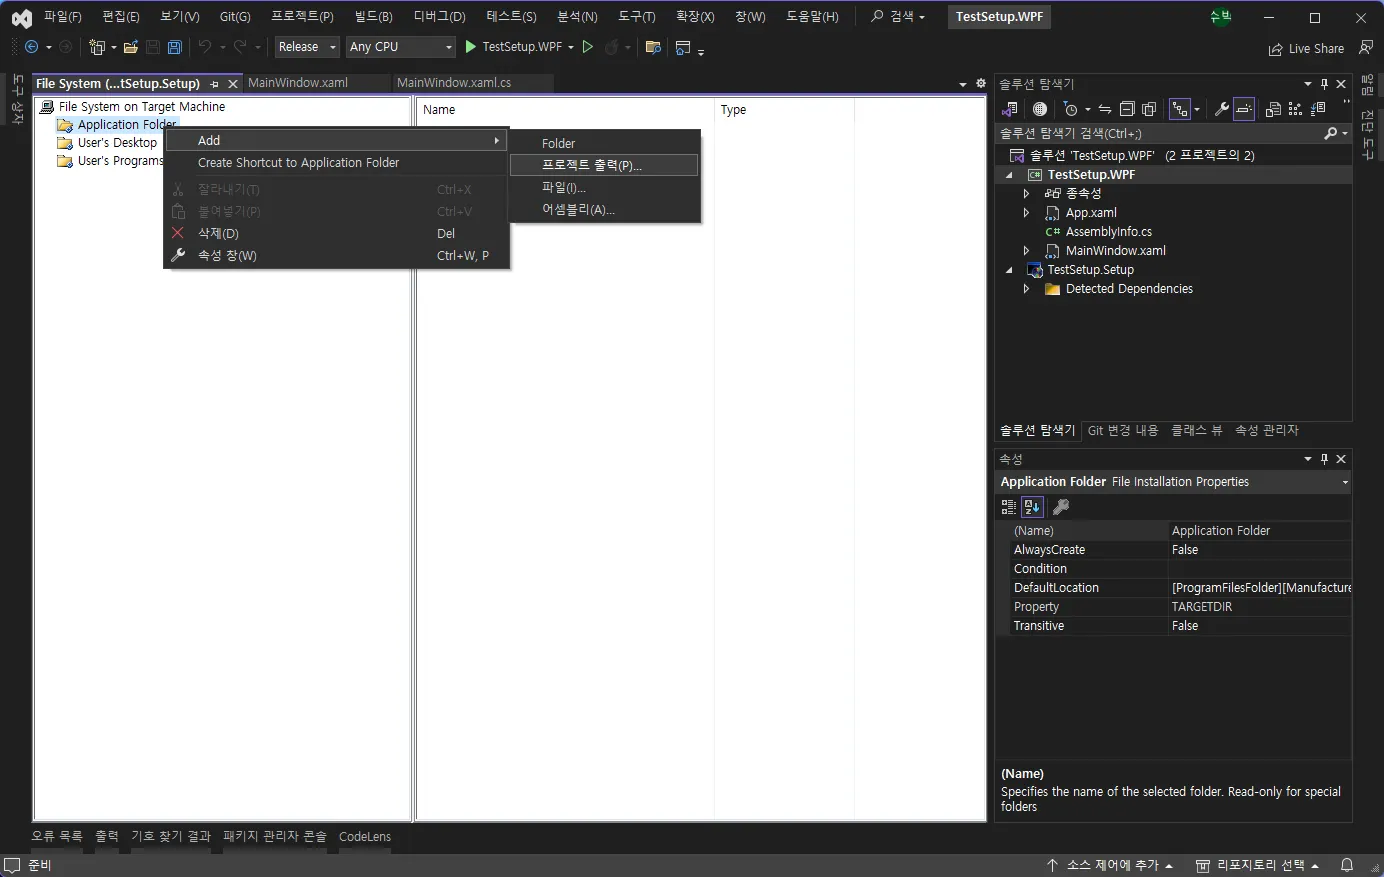Select Create Shortcut to Application Folder
The height and width of the screenshot is (877, 1384).
tap(336, 162)
